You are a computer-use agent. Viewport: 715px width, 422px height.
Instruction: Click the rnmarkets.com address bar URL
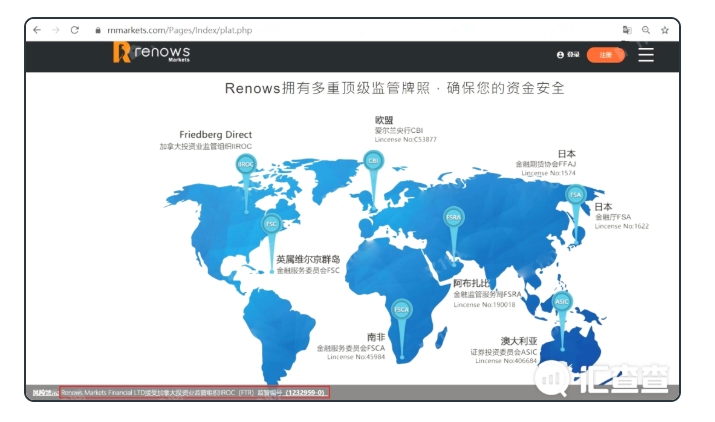180,30
